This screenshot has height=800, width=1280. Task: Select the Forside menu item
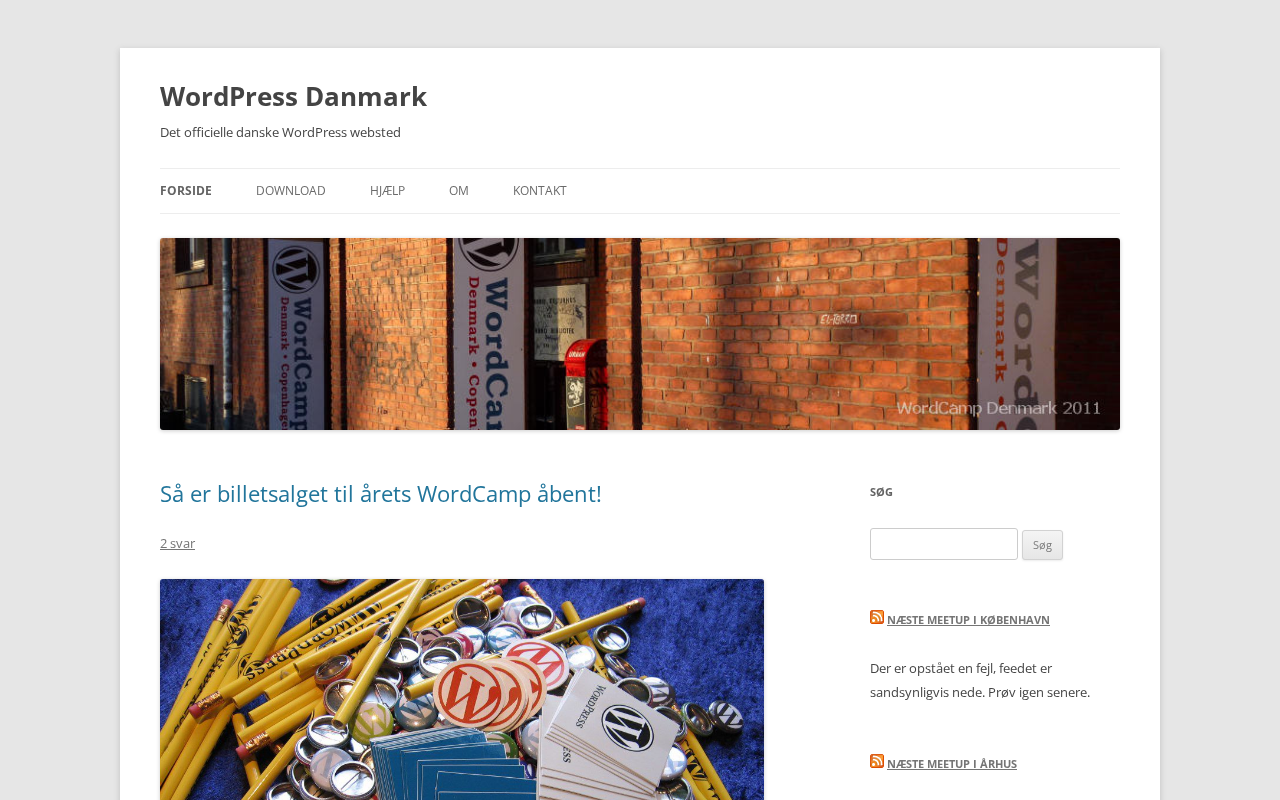pos(186,191)
